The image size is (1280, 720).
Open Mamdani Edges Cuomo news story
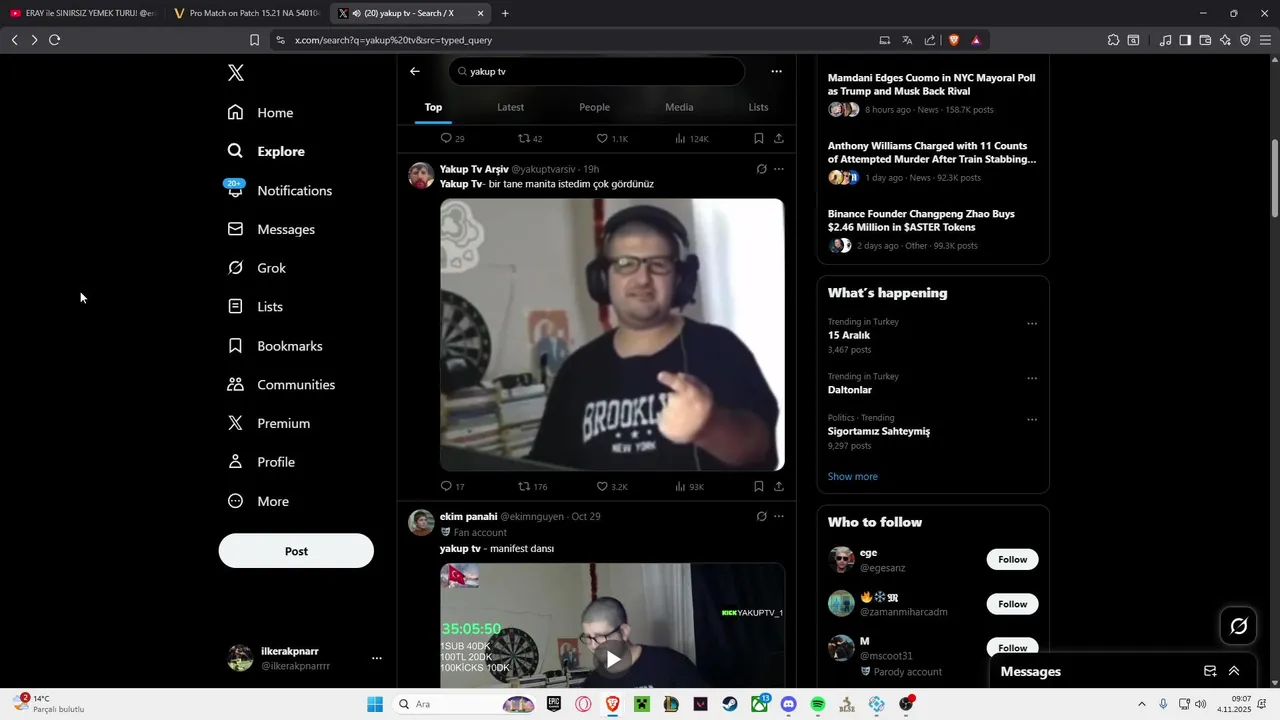coord(931,84)
